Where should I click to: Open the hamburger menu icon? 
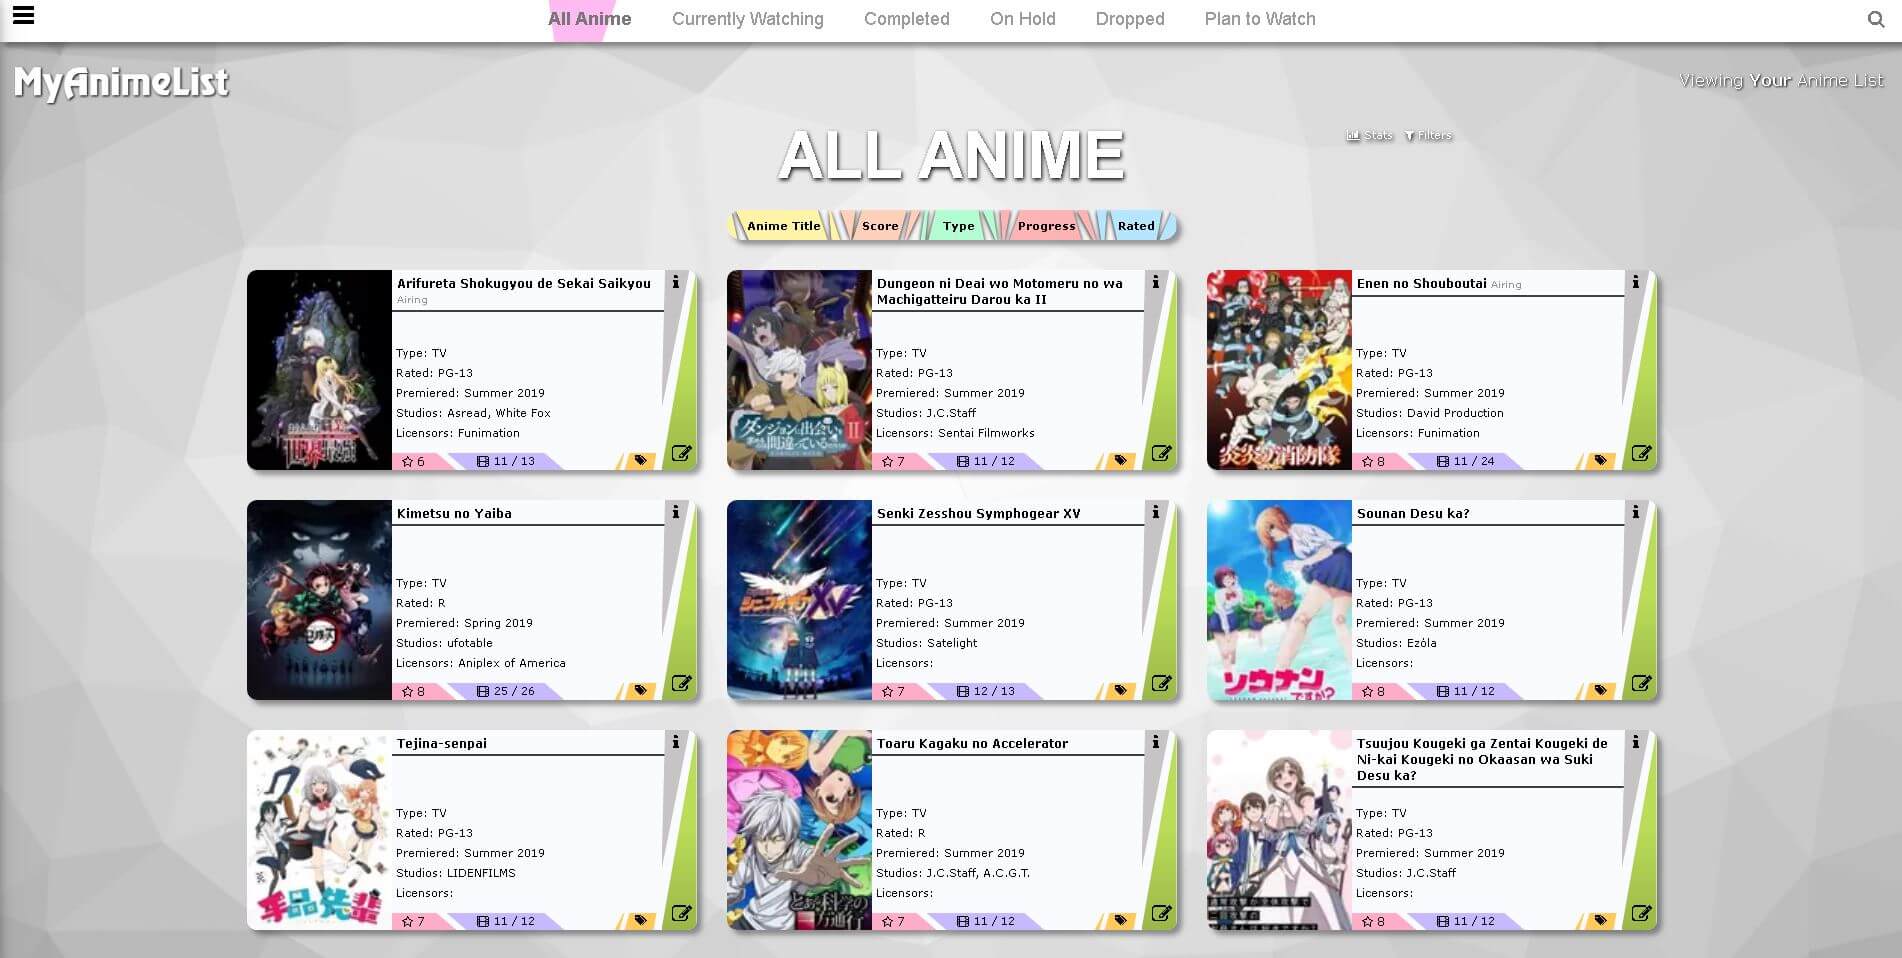pos(23,16)
